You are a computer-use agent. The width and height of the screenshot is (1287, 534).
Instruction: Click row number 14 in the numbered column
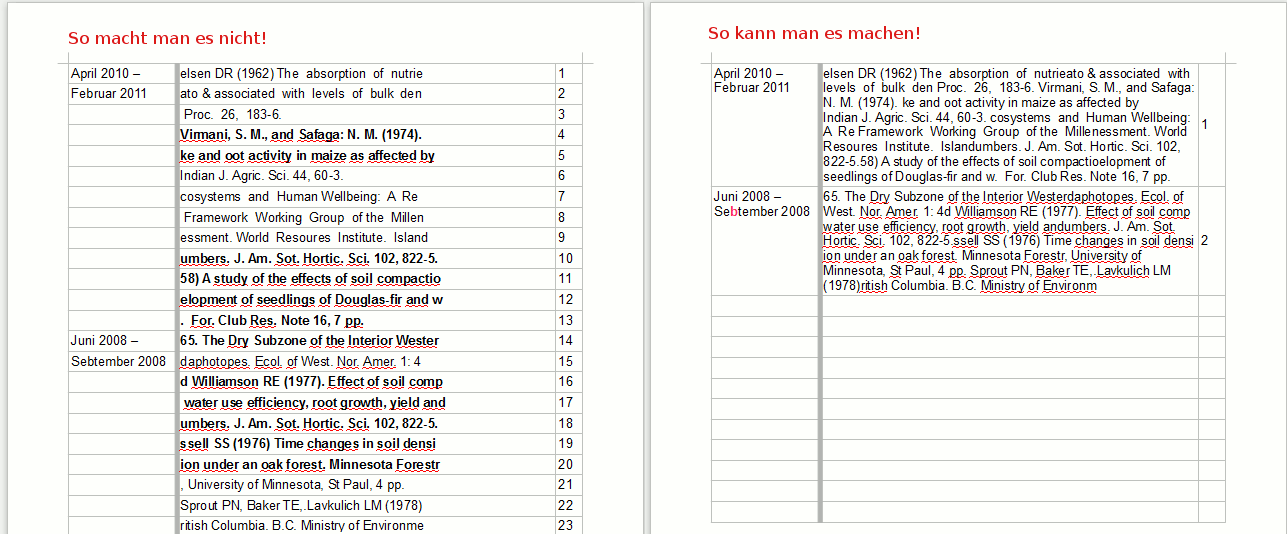[x=566, y=340]
